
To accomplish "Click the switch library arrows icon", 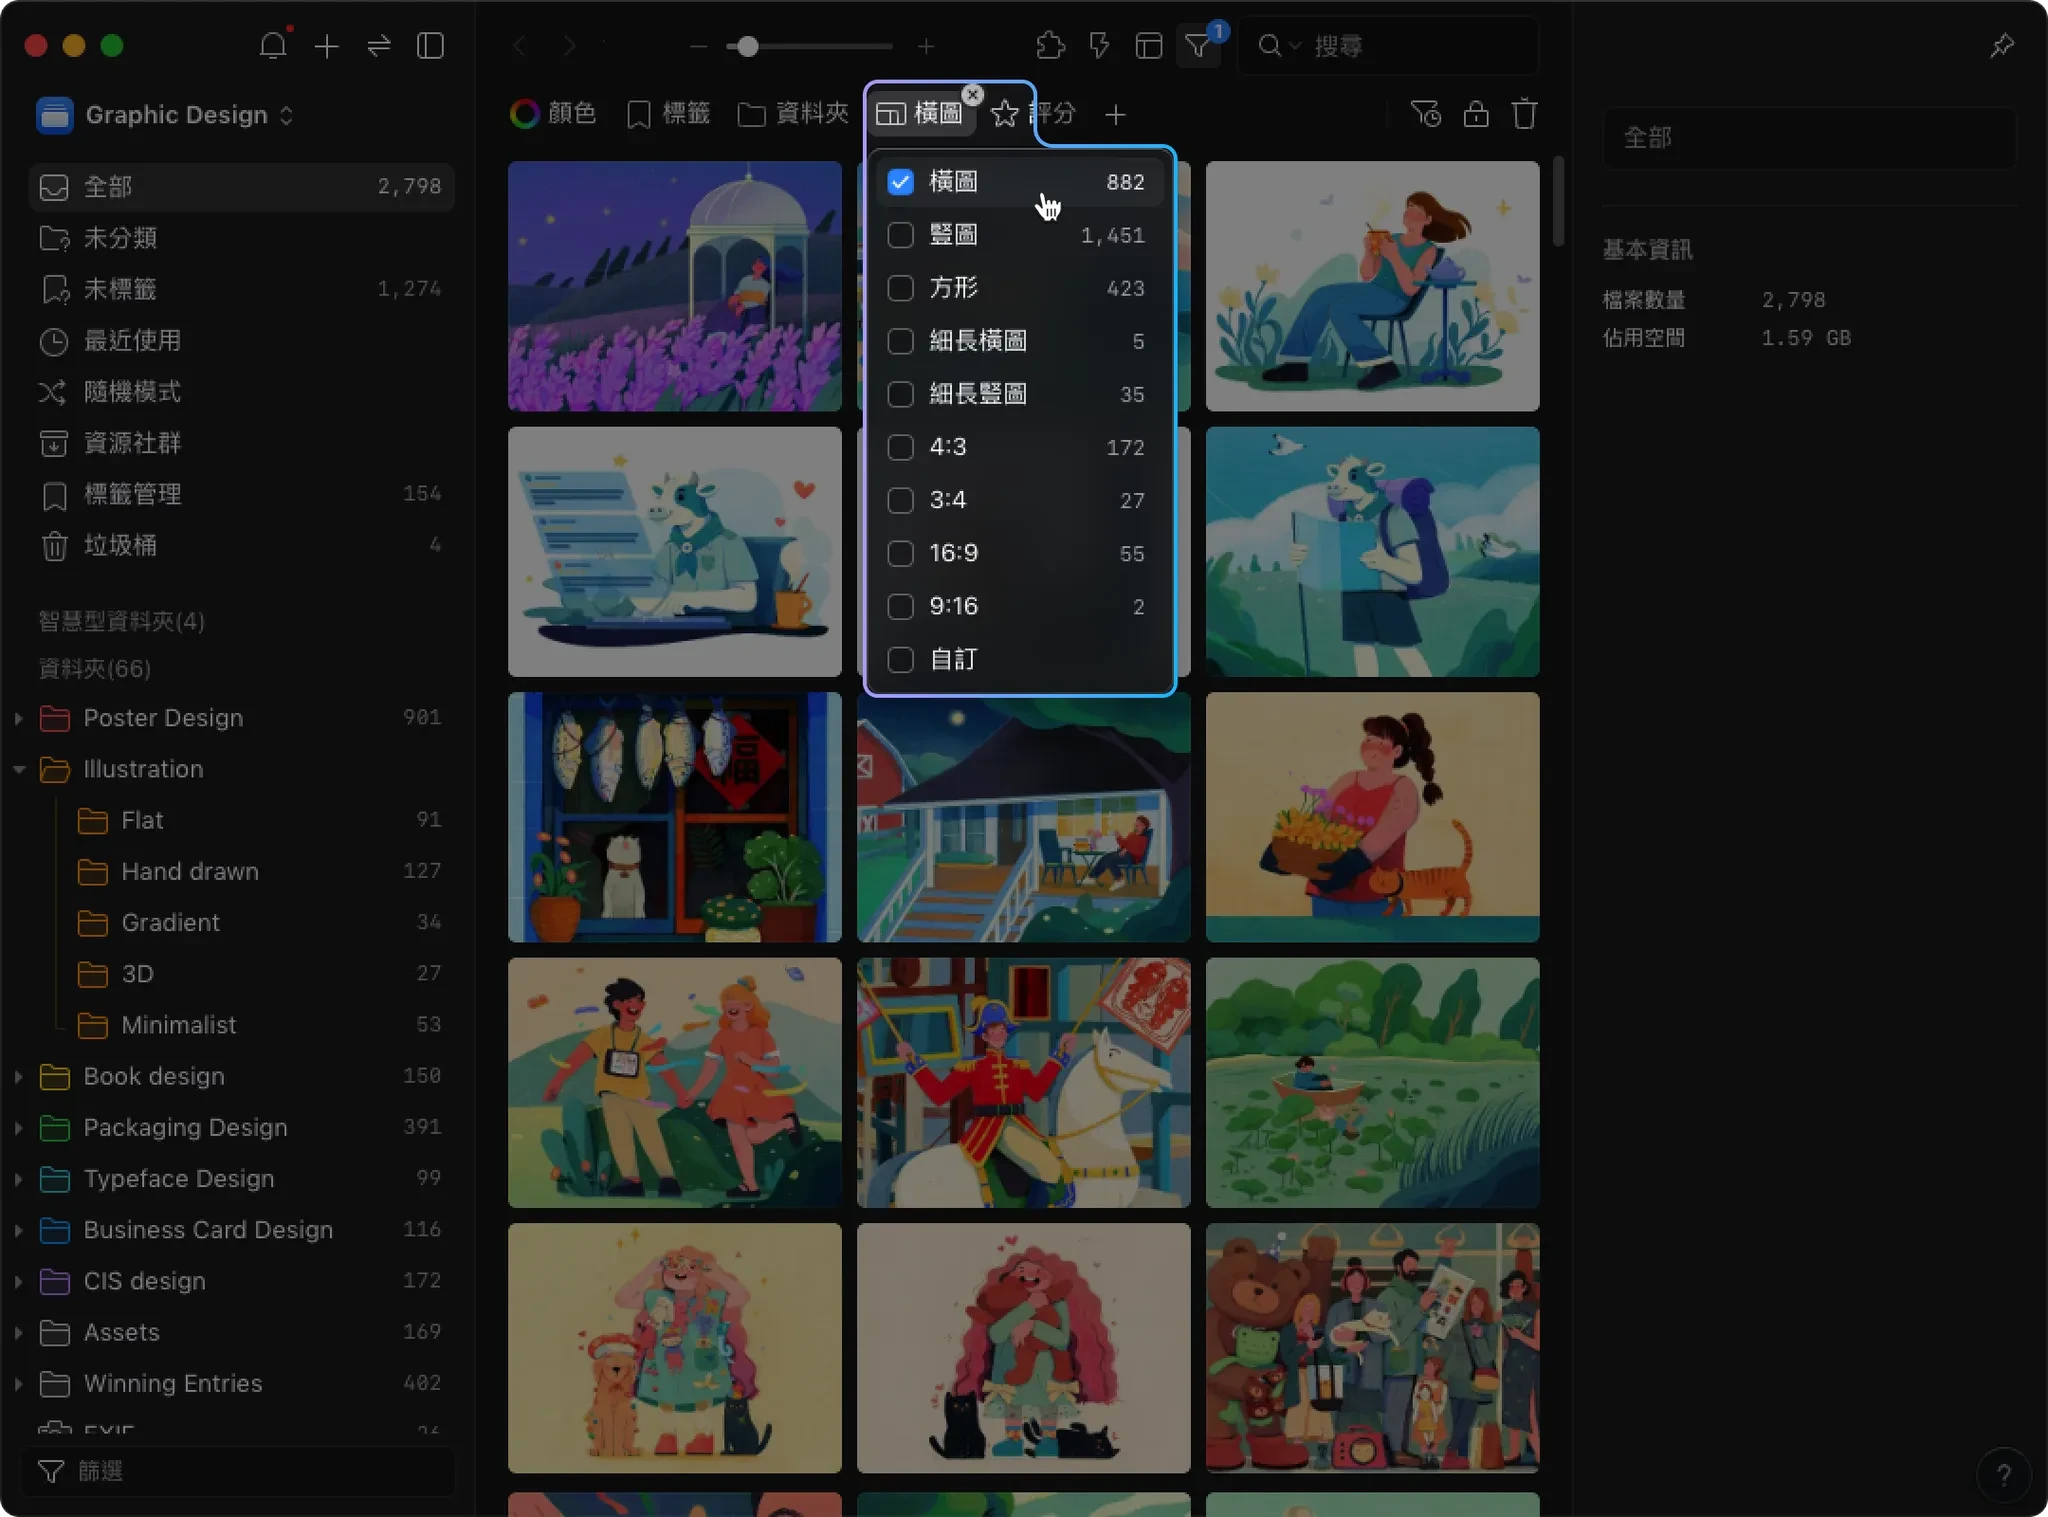I will tap(379, 46).
